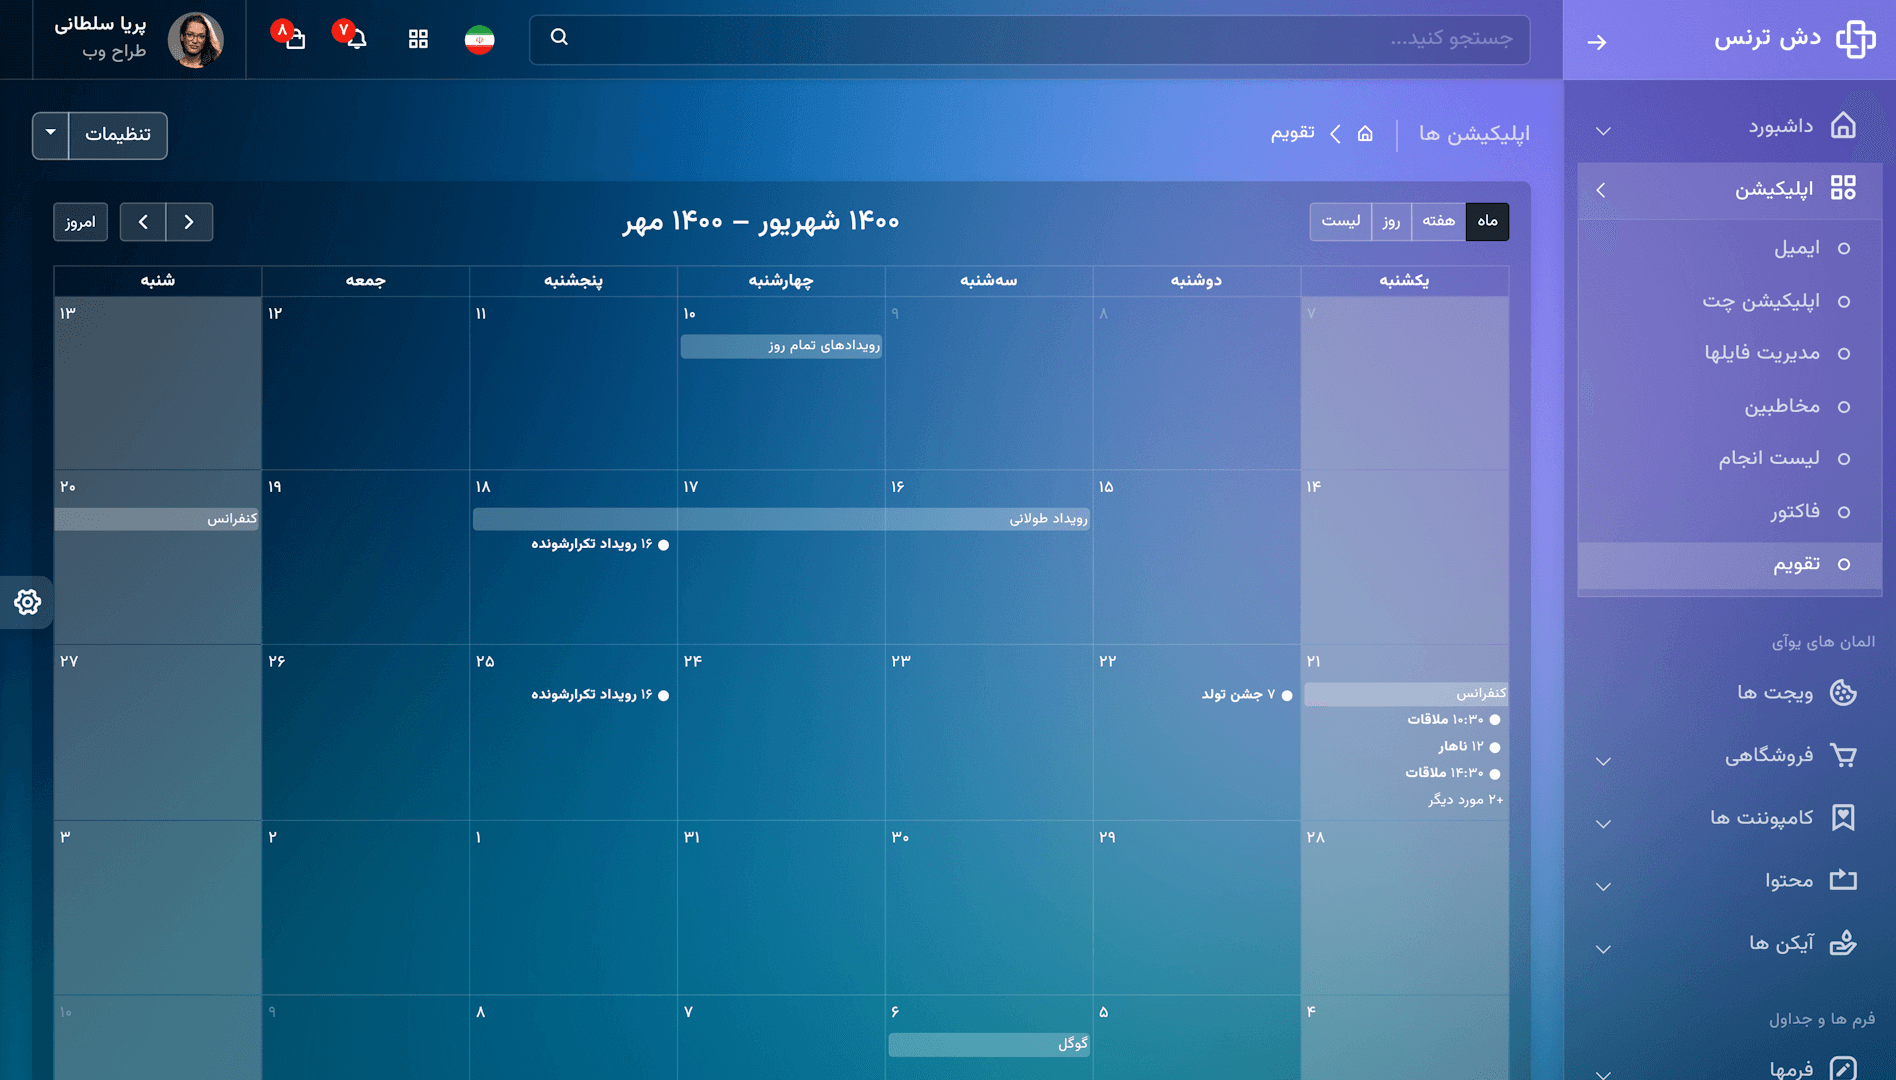
Task: Open the 14:30 meeting event
Action: (1453, 773)
